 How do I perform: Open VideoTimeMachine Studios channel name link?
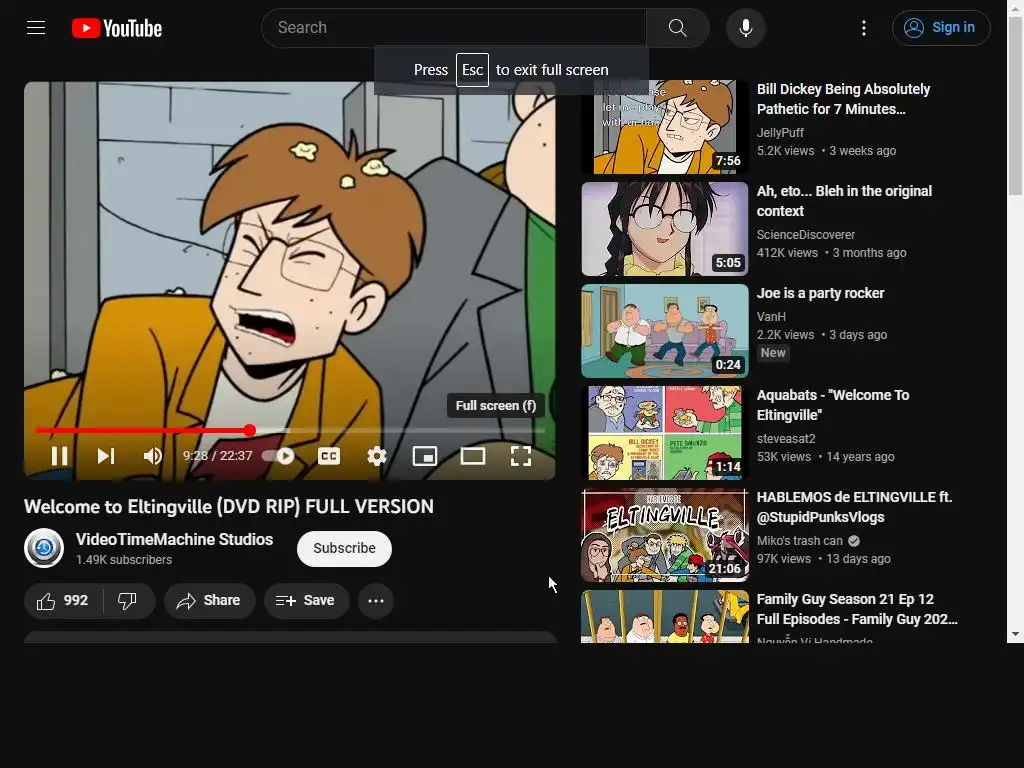[x=174, y=539]
